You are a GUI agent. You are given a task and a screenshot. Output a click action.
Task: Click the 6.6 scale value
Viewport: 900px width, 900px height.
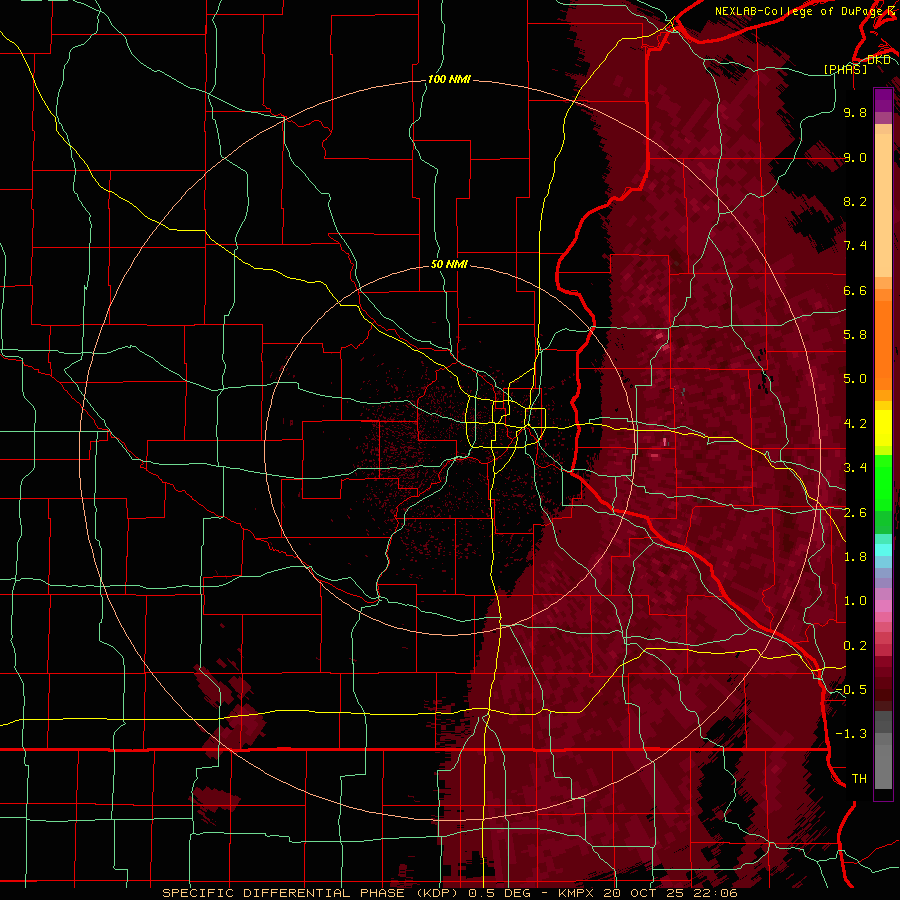(x=855, y=290)
